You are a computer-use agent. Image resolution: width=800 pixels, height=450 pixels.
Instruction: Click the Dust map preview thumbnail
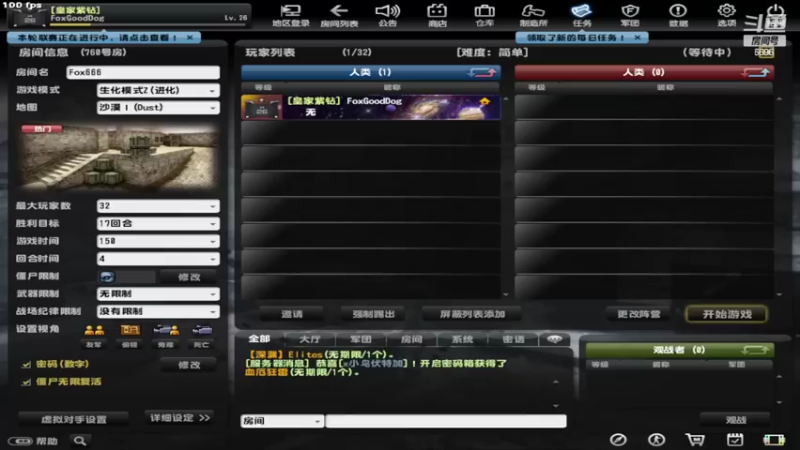tap(118, 157)
